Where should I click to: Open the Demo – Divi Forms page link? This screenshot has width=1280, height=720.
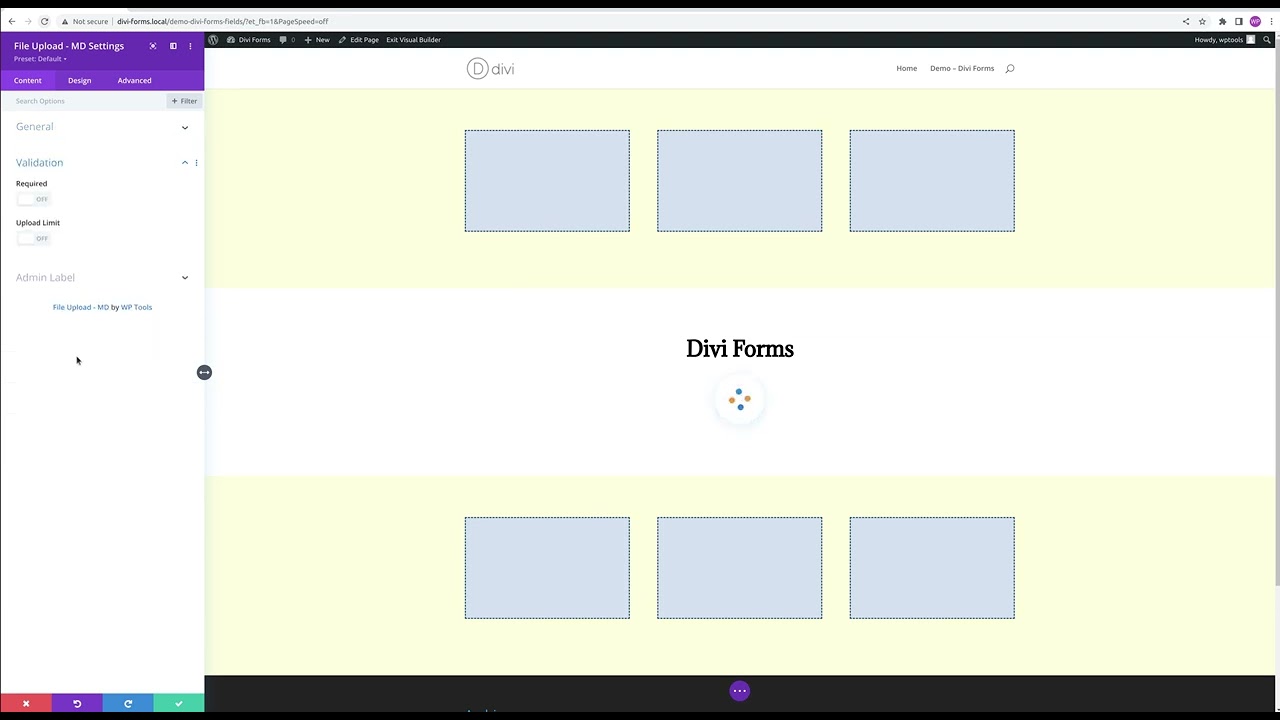coord(962,68)
